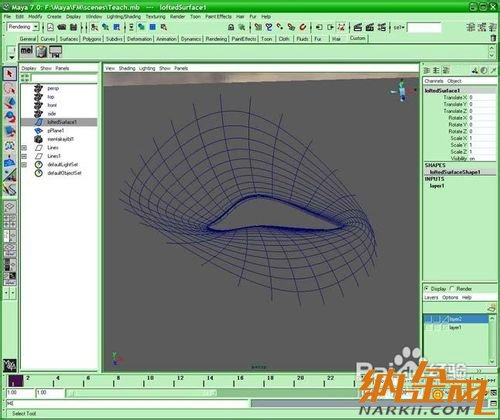This screenshot has width=500, height=420.
Task: Click the pPlane1 polygon icon in outliner
Action: tap(39, 131)
